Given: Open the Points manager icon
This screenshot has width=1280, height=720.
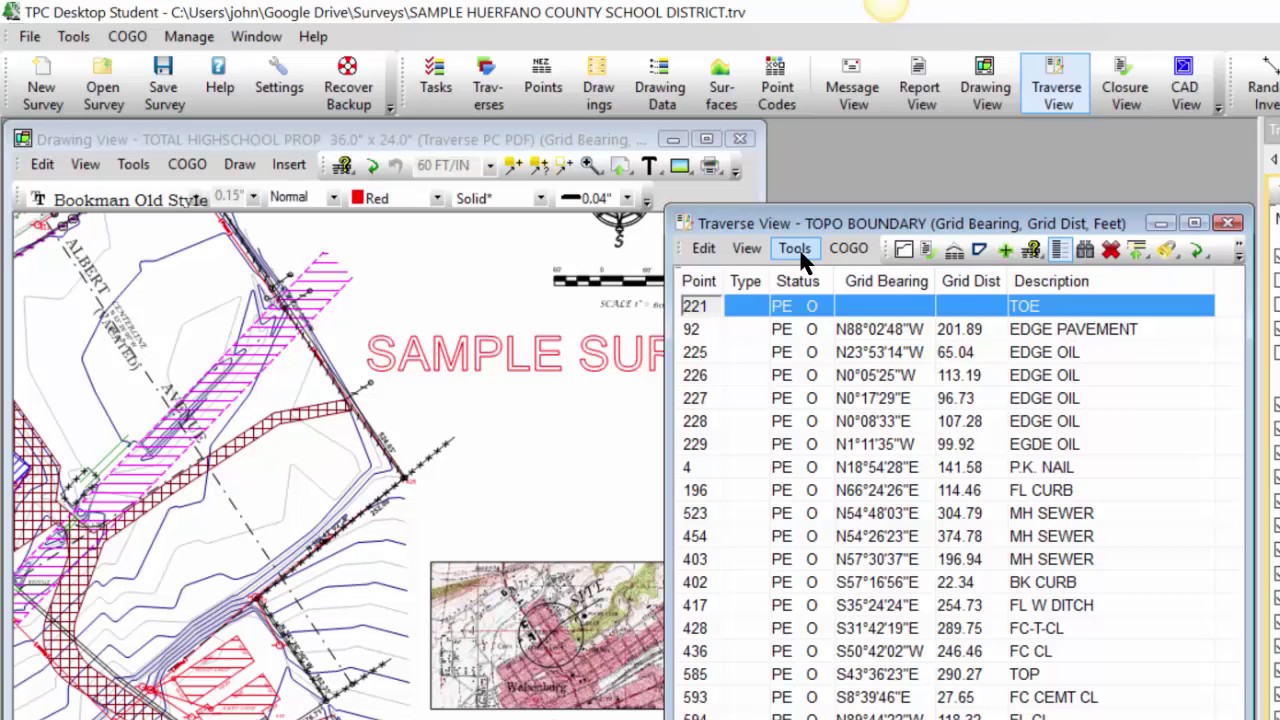Looking at the screenshot, I should pos(542,78).
